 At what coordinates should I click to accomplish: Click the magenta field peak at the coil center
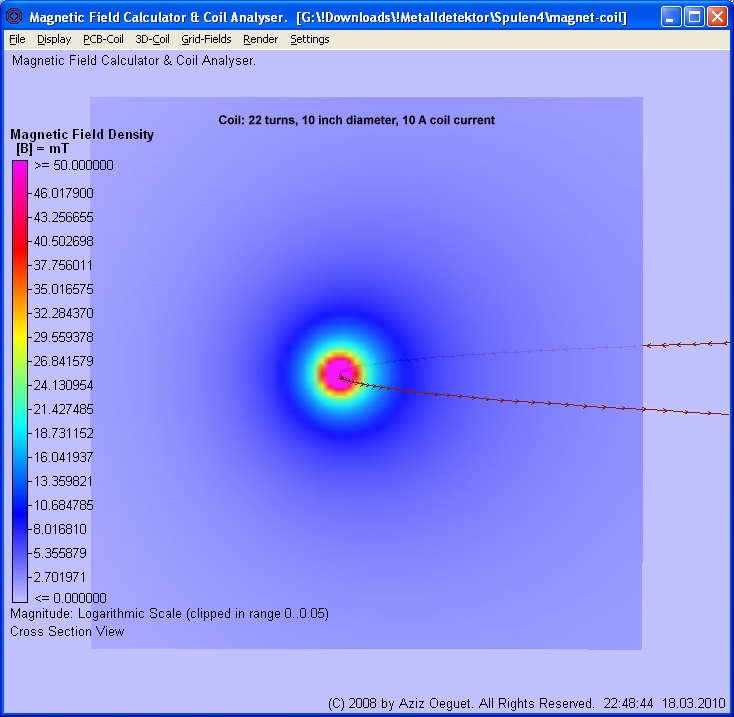point(339,373)
